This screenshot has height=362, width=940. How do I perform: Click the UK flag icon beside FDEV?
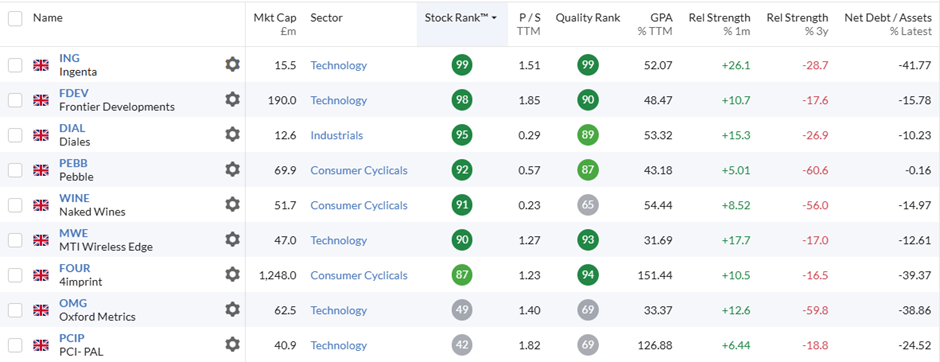pyautogui.click(x=41, y=100)
